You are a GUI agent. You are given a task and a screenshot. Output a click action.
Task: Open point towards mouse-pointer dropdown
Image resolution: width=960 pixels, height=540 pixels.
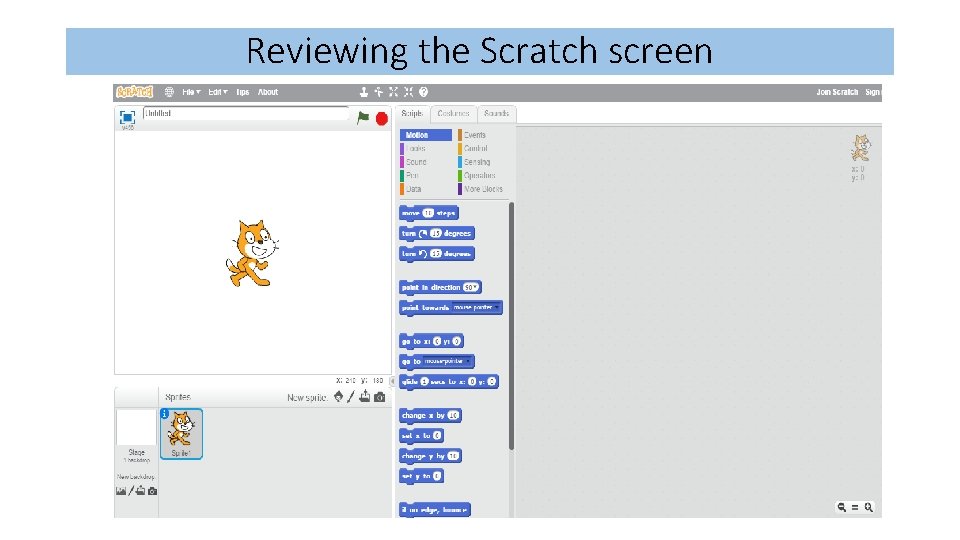[476, 308]
